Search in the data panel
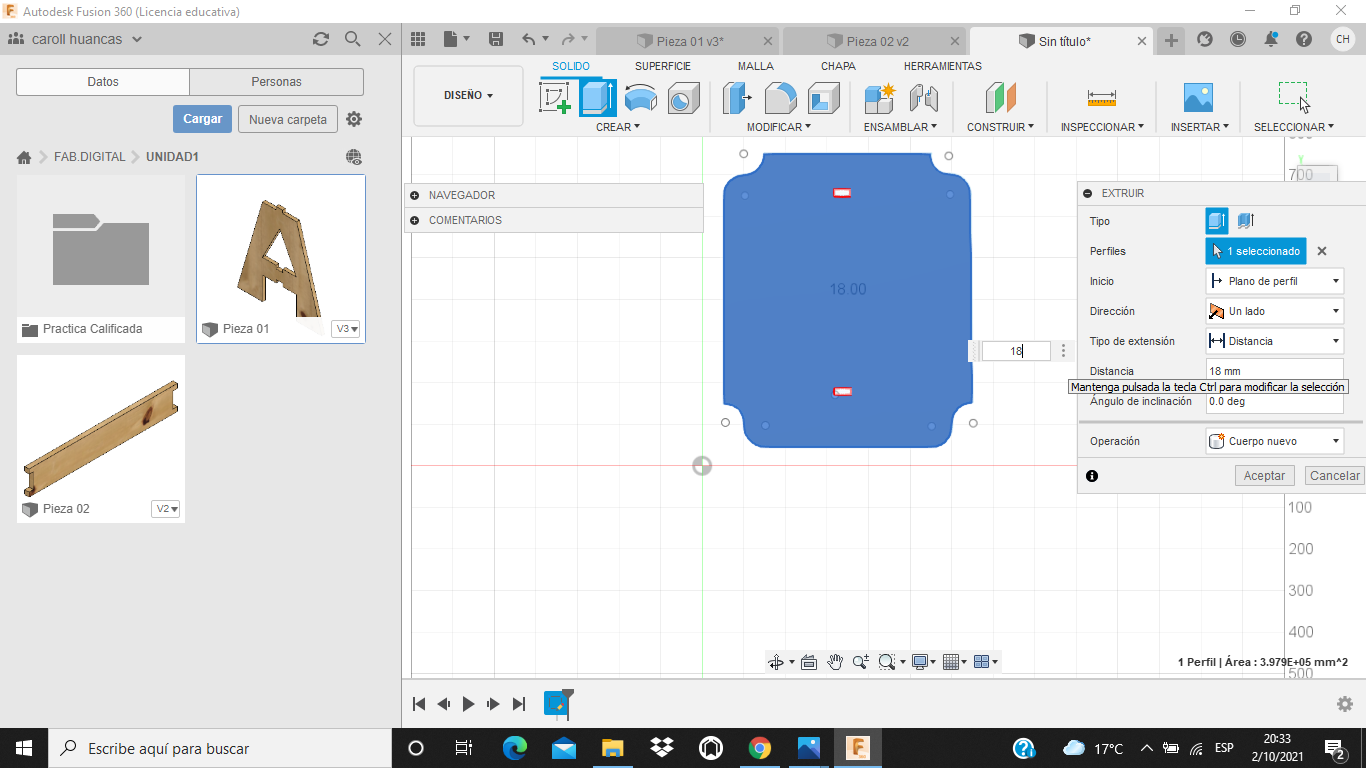Image resolution: width=1366 pixels, height=768 pixels. tap(352, 39)
